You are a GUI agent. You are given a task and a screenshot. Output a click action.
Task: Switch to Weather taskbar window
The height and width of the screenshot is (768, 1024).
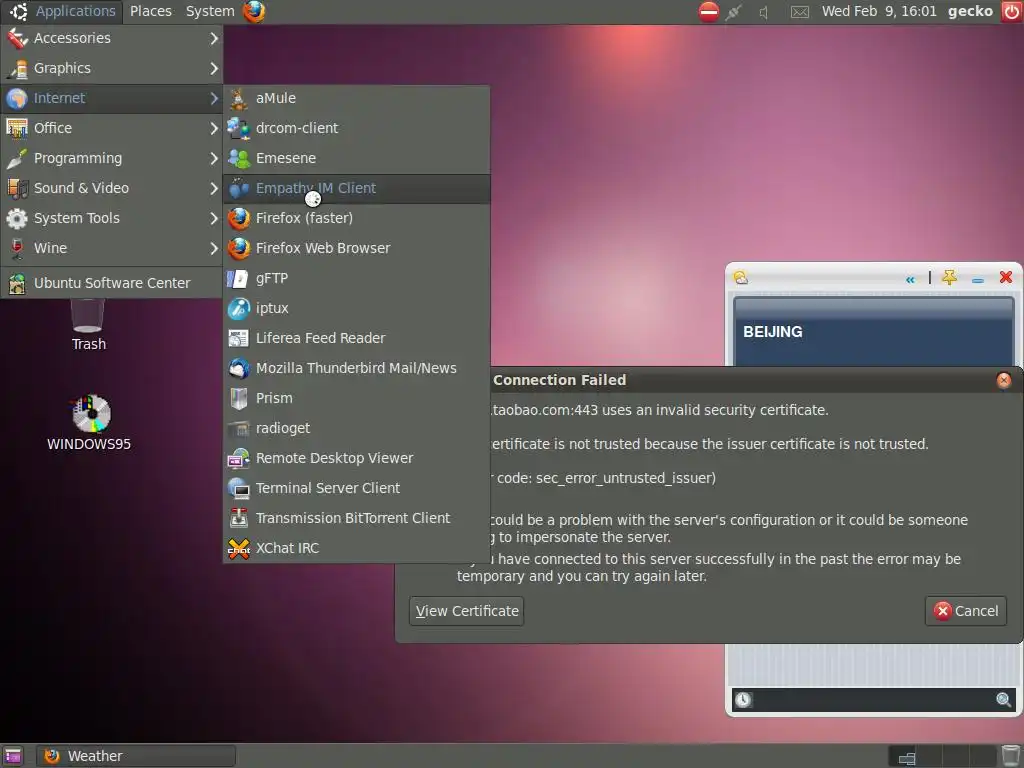pyautogui.click(x=135, y=756)
